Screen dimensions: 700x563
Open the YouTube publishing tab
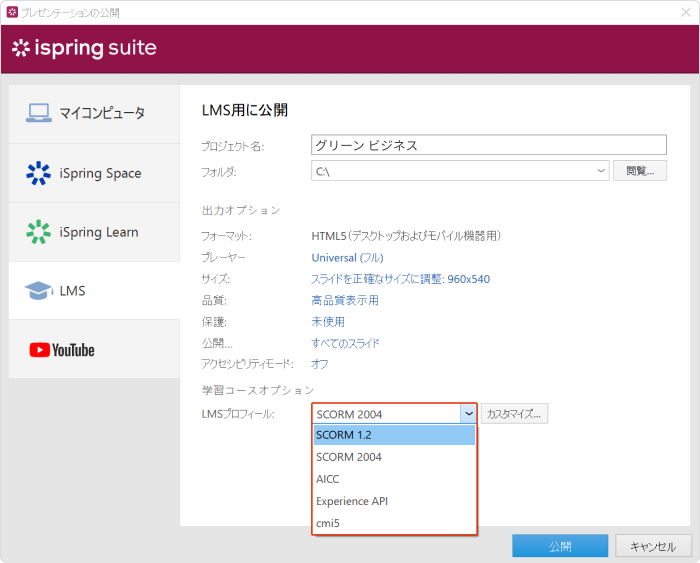tap(94, 350)
